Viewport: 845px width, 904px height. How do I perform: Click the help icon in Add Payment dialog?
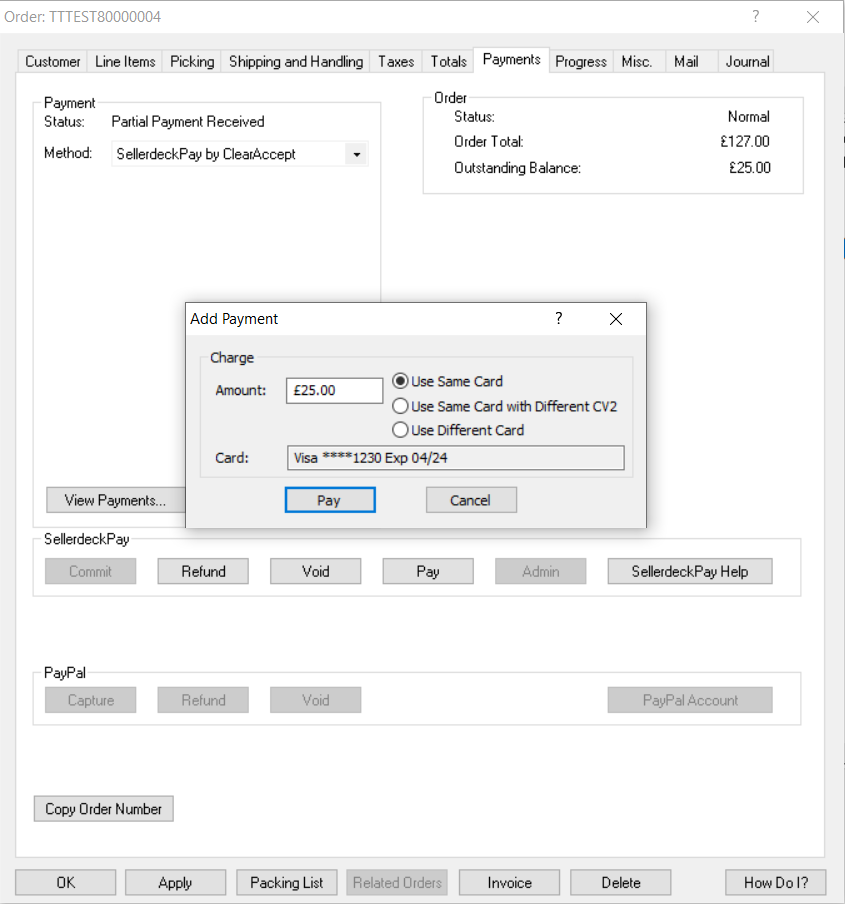click(558, 319)
